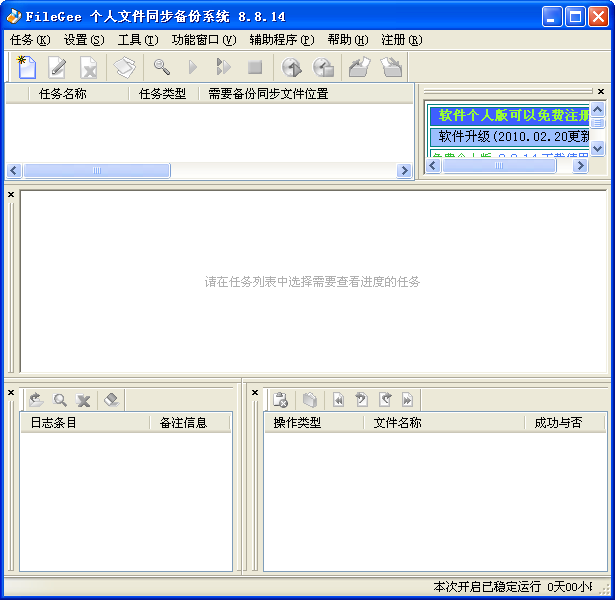Viewport: 615px width, 600px height.
Task: Click the stop task square icon
Action: pyautogui.click(x=255, y=67)
